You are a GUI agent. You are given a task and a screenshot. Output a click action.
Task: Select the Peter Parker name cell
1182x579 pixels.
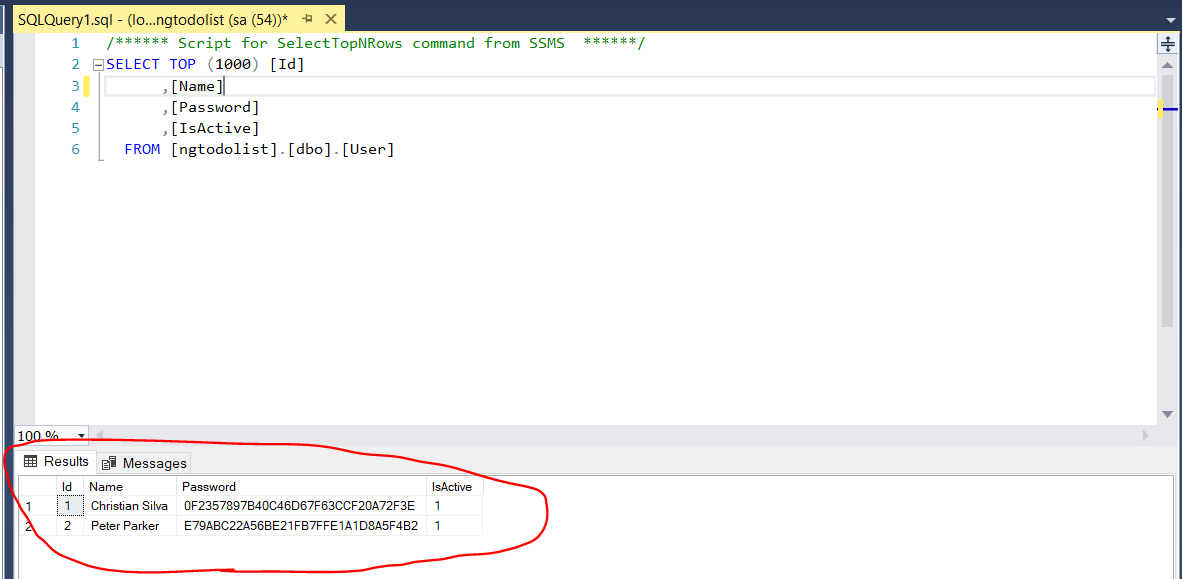[x=130, y=526]
